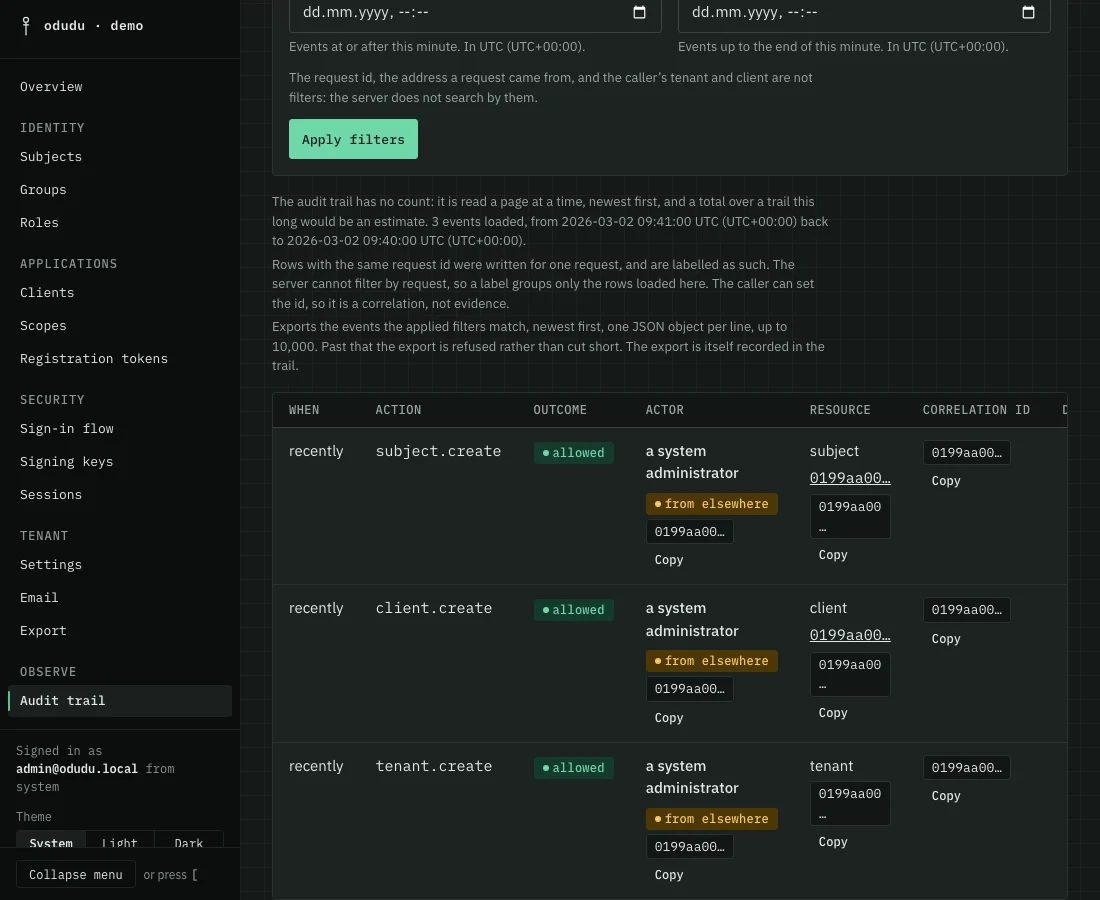Copy actor id in subject.create row

669,560
